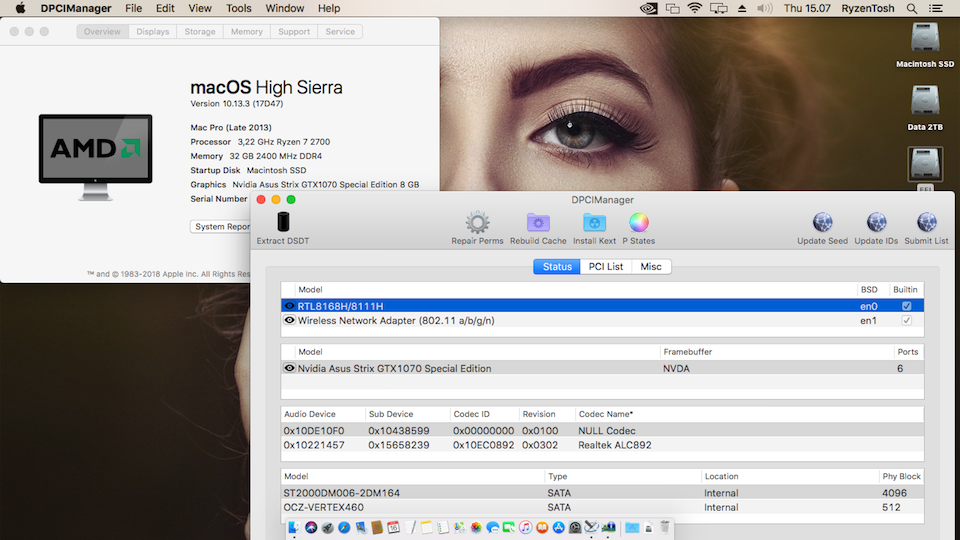Switch to the PCI List tab

point(605,267)
